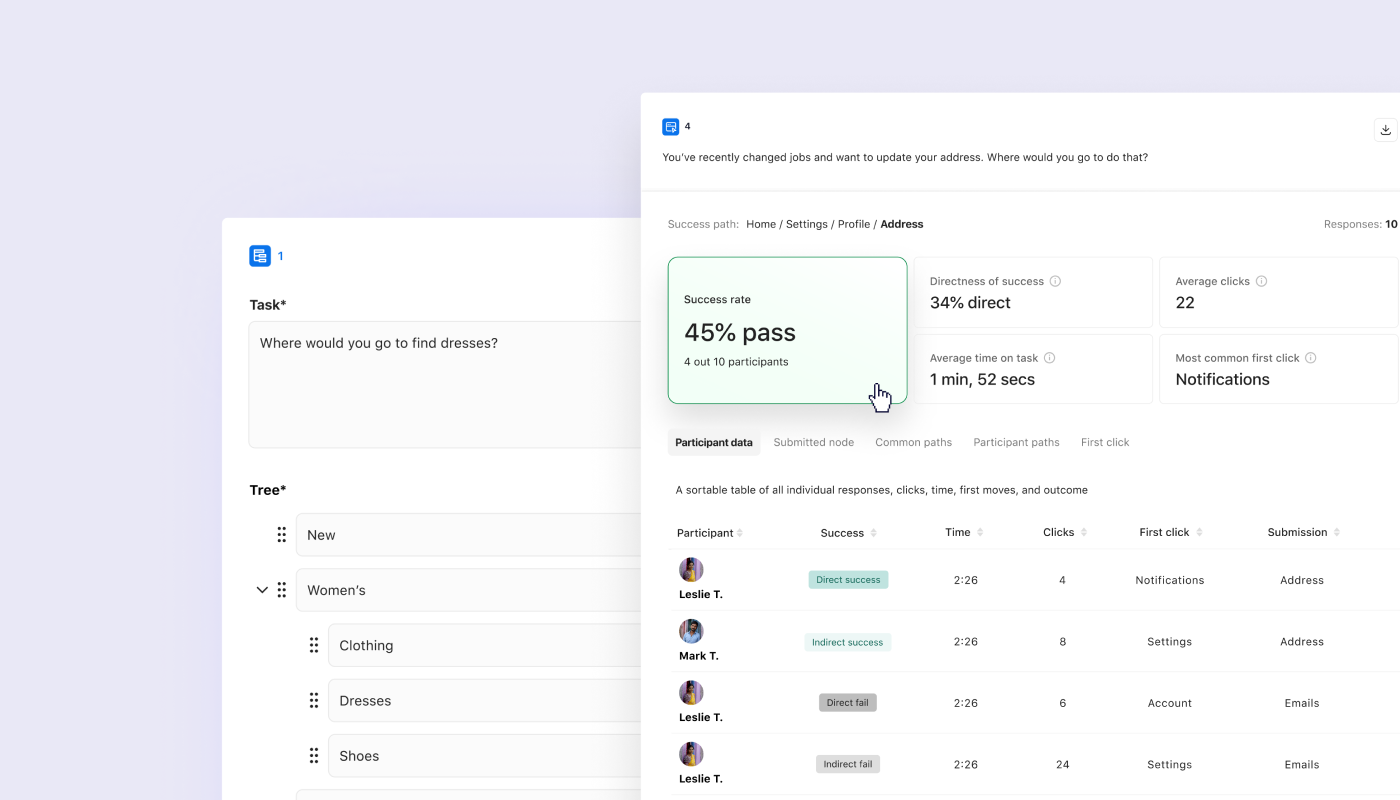
Task: Click the info icon next to Average clicks
Action: (1261, 282)
